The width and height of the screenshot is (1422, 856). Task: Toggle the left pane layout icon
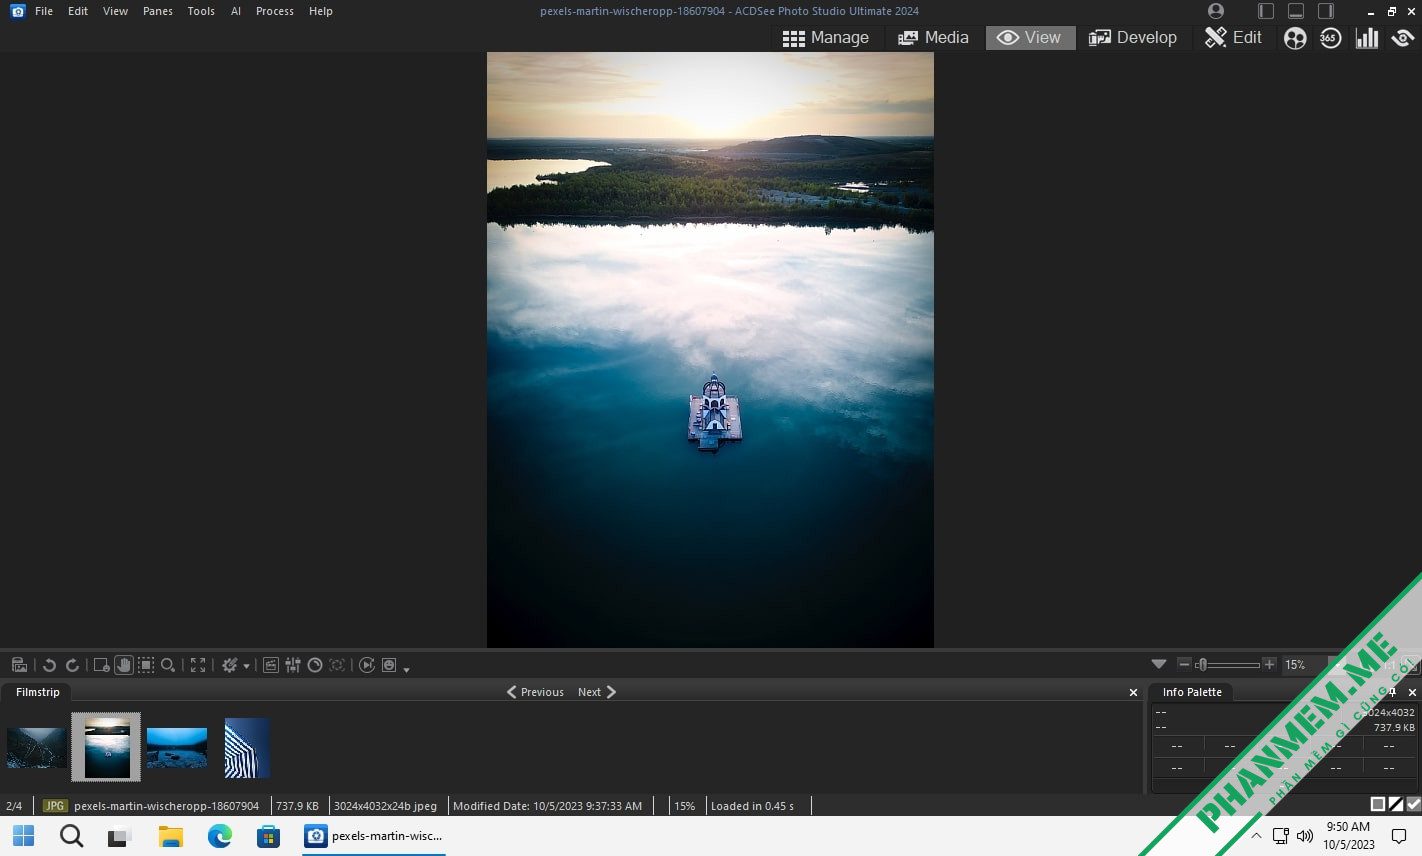coord(1266,11)
